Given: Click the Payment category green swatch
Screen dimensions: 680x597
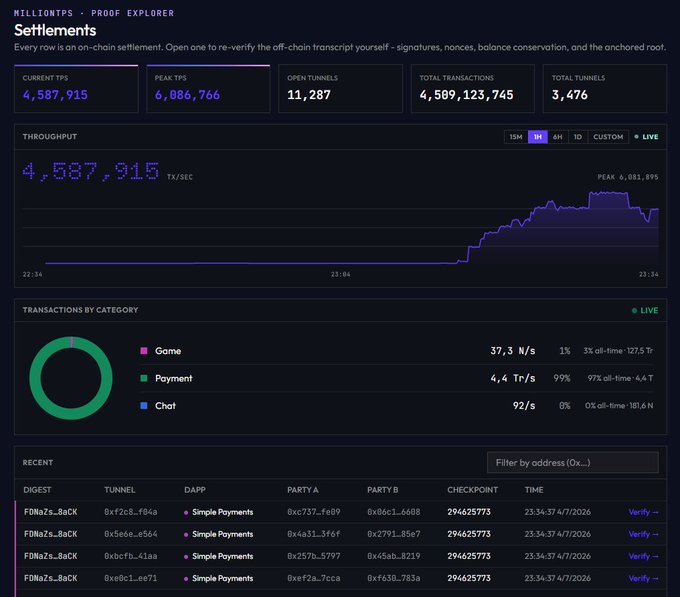Looking at the screenshot, I should coord(144,378).
